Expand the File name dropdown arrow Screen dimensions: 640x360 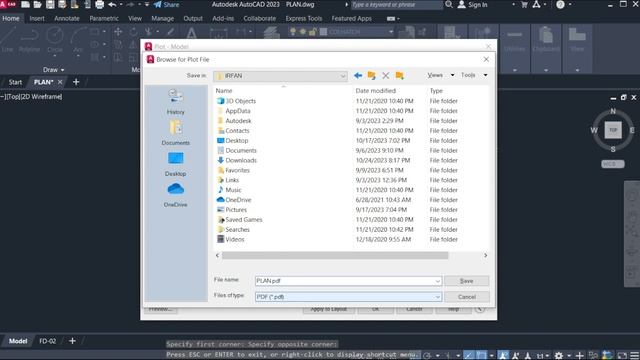click(438, 281)
